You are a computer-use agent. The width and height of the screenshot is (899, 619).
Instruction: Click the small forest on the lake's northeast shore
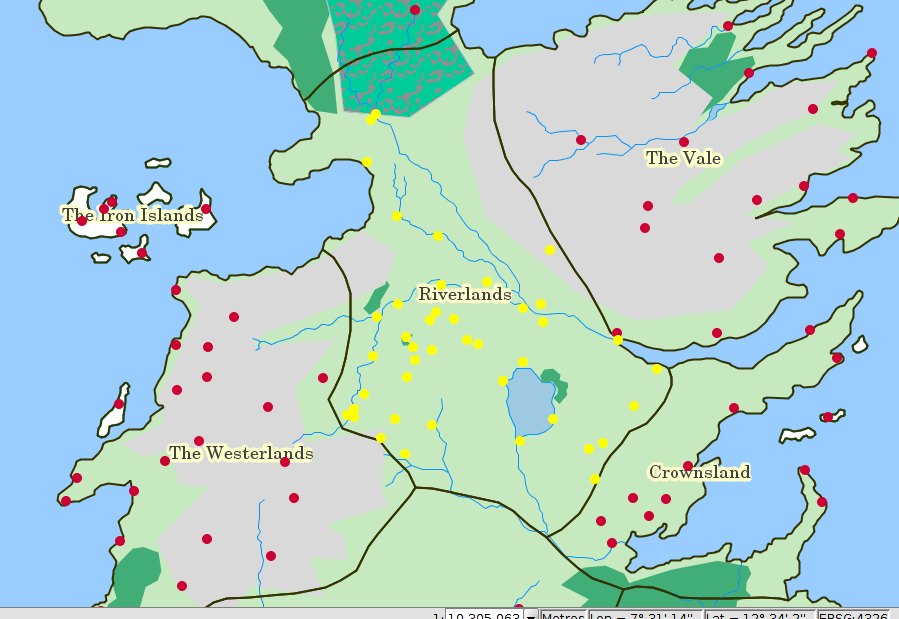point(554,382)
